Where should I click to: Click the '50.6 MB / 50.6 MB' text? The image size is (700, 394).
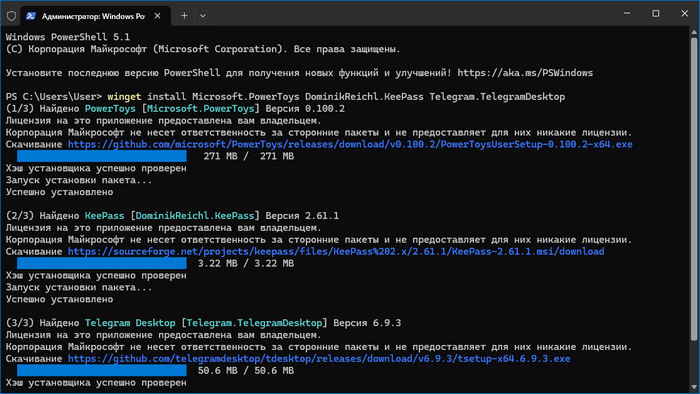coord(246,370)
